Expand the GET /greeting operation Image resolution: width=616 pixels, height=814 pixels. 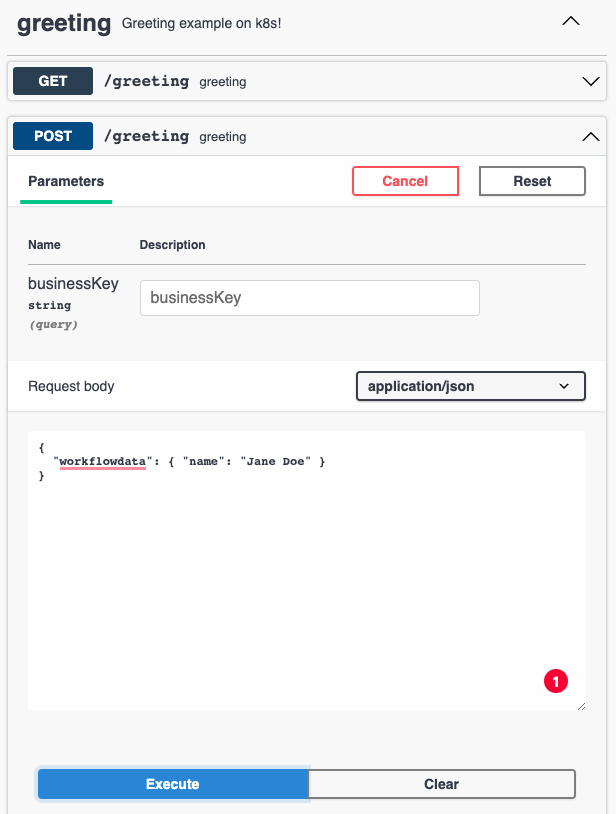coord(300,81)
